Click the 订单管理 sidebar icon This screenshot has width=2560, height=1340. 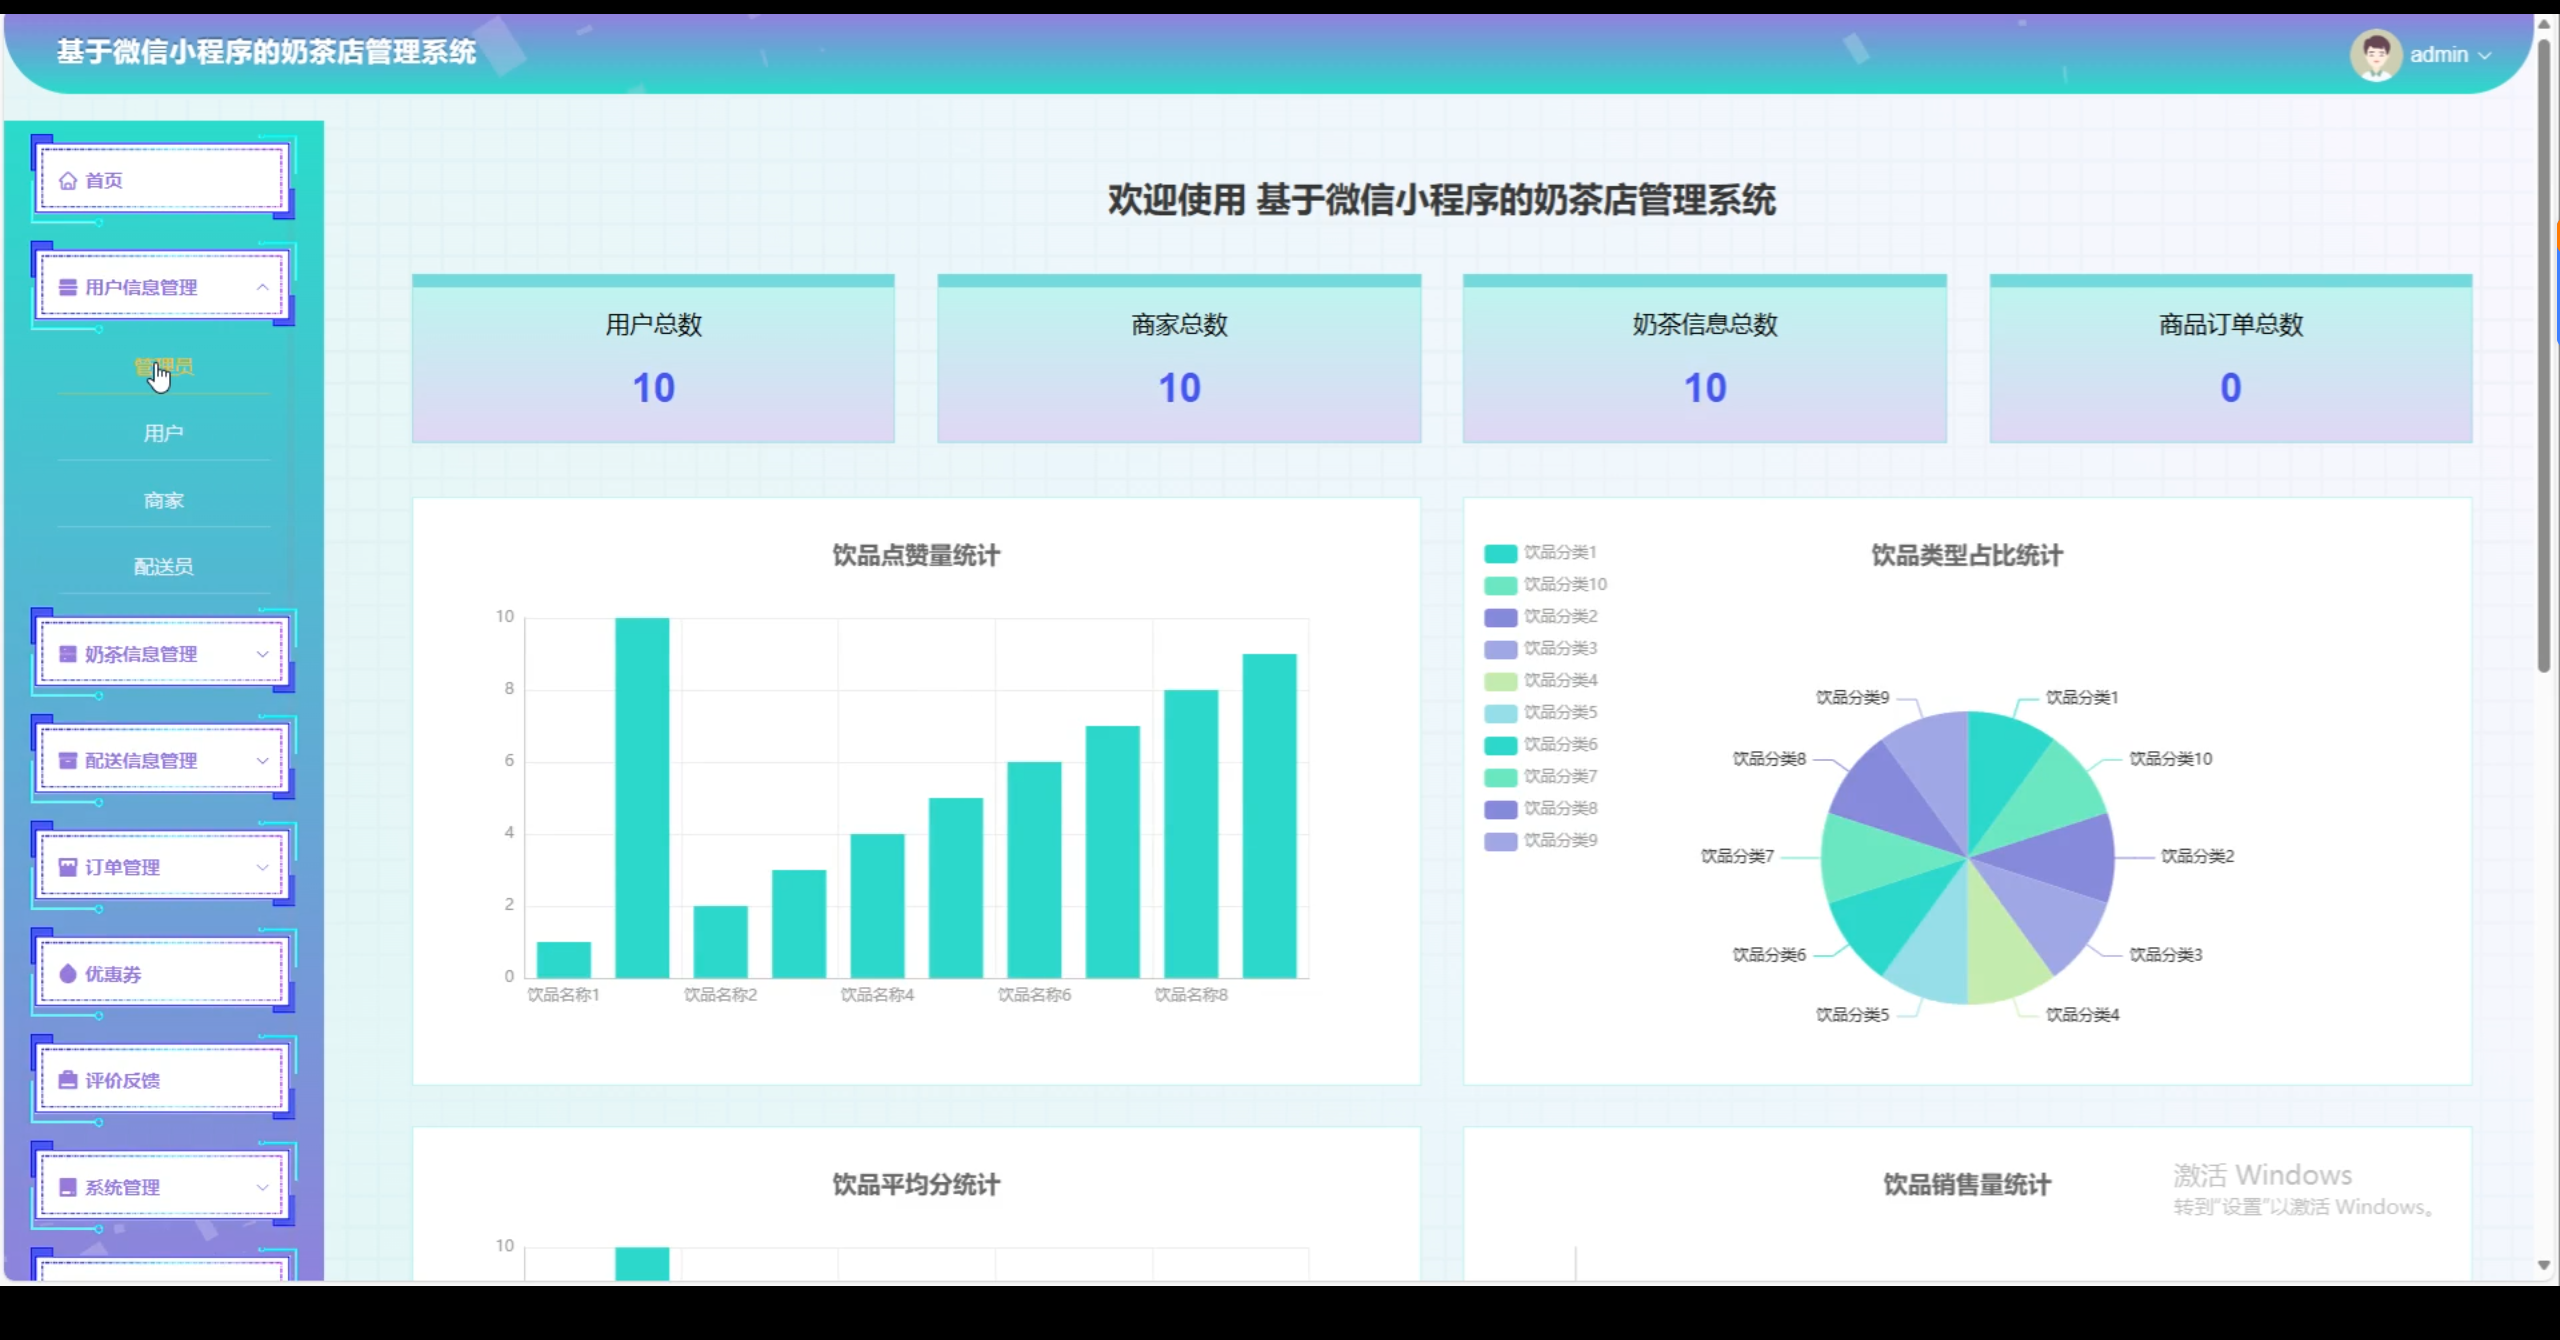(68, 867)
